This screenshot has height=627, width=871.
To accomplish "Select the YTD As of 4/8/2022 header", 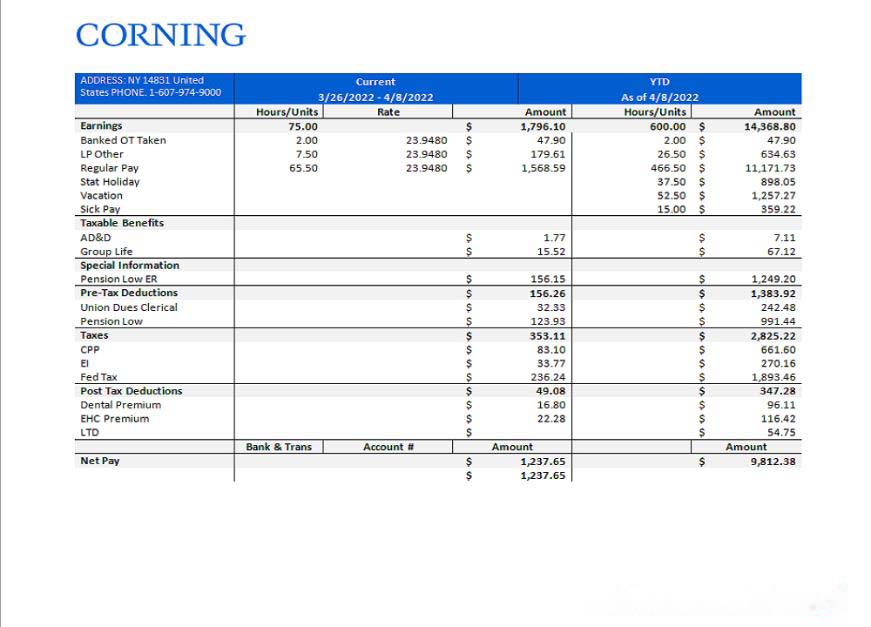I will (x=659, y=89).
